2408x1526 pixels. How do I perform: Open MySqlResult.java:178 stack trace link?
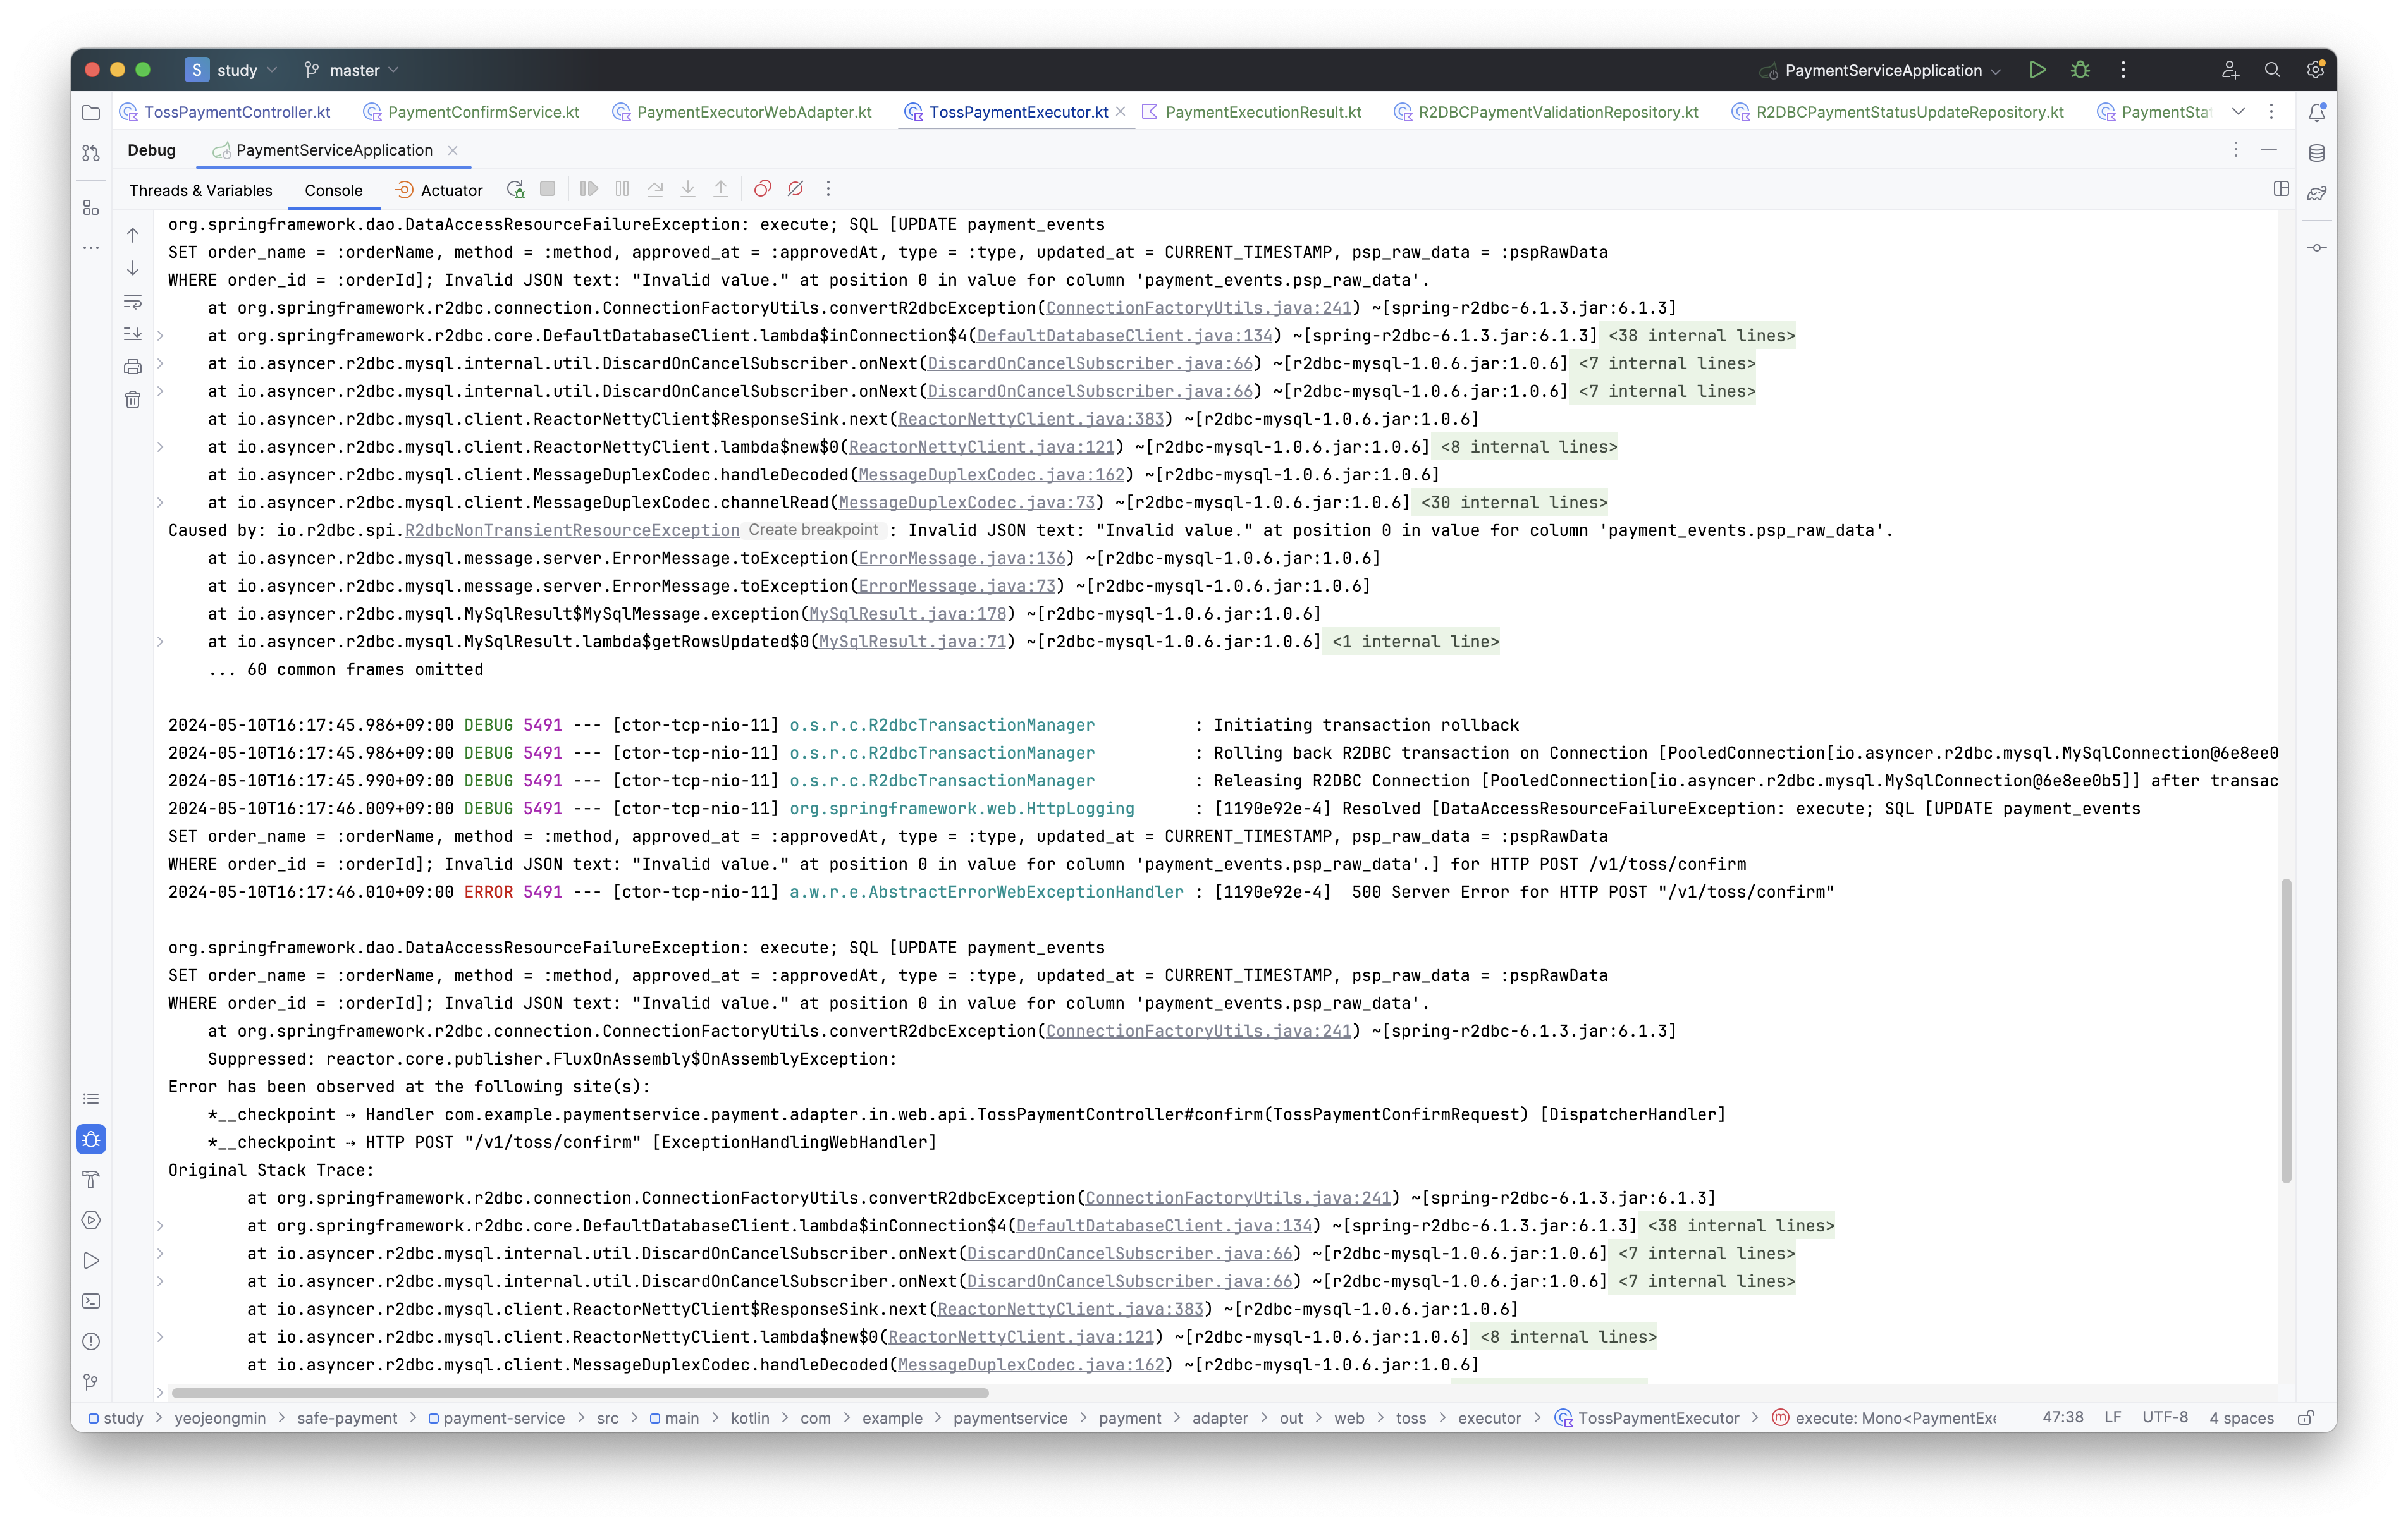(x=908, y=614)
